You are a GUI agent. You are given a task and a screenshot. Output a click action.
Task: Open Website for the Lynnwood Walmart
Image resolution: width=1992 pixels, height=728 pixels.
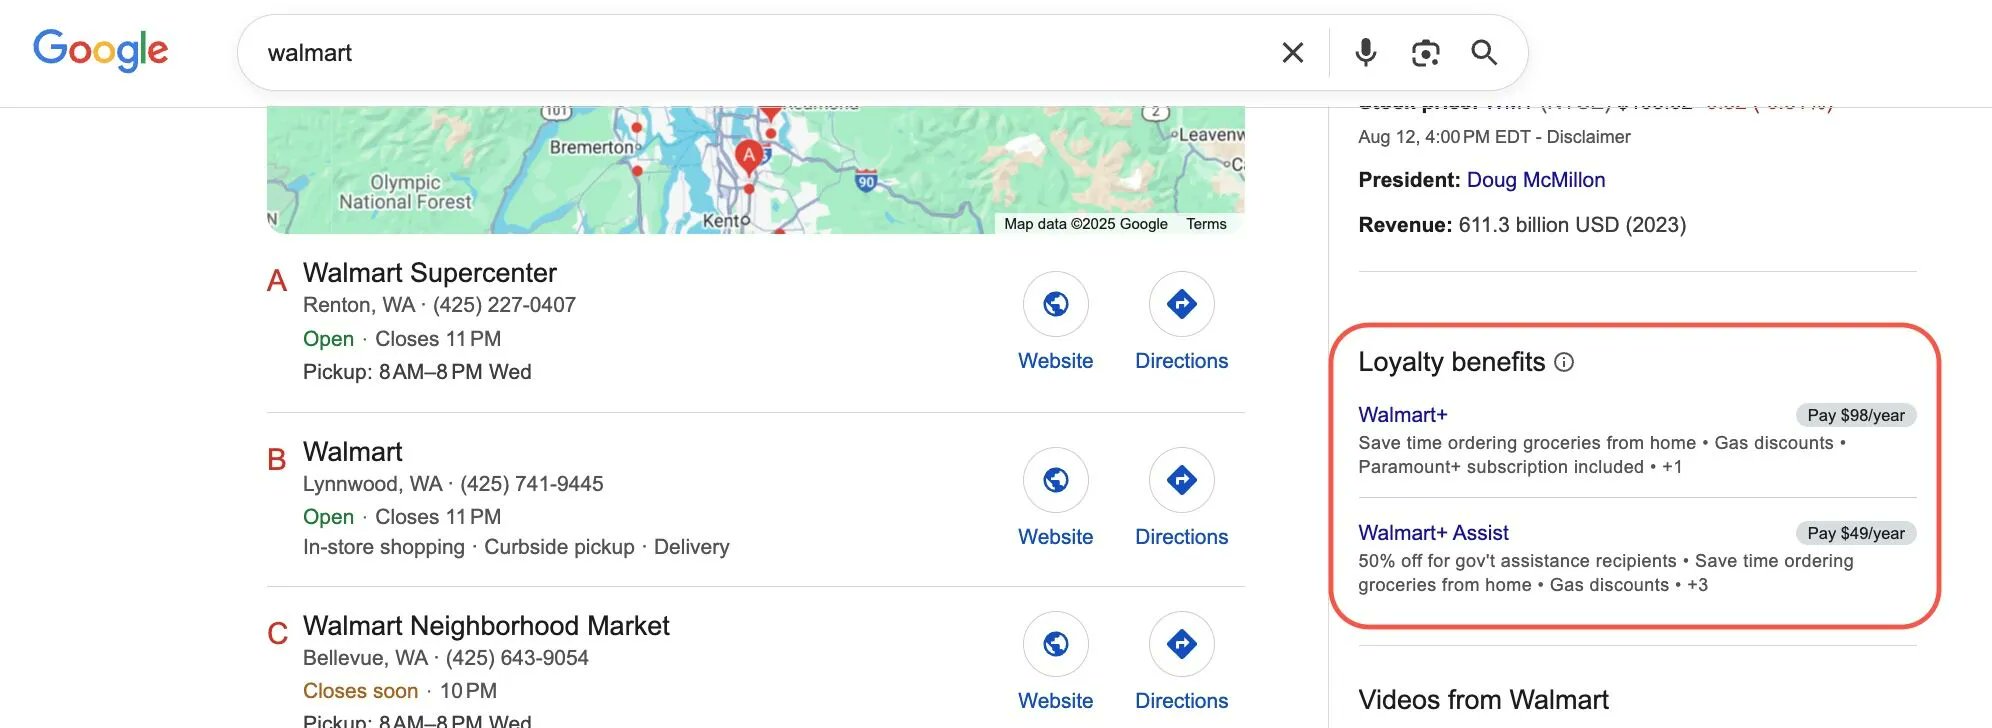(1055, 480)
